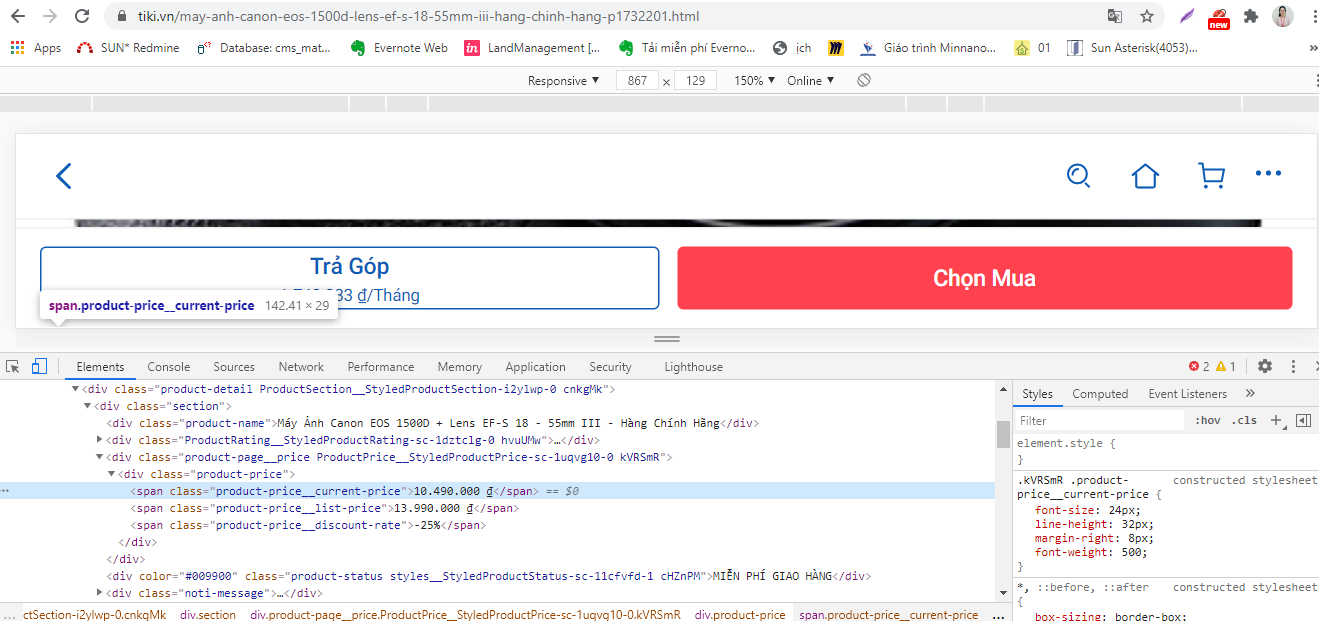Image resolution: width=1319 pixels, height=621 pixels.
Task: Collapse the product-detail div node
Action: click(x=75, y=389)
